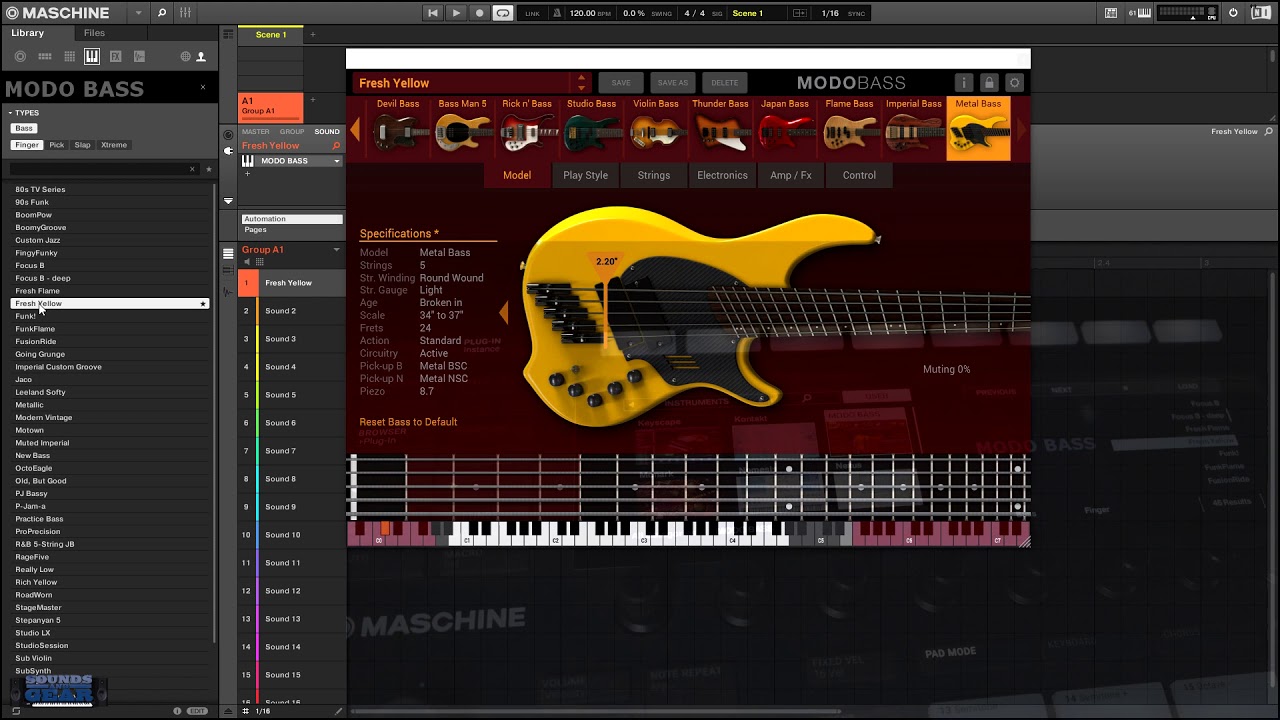This screenshot has height=720, width=1280.
Task: Click the Record button in transport
Action: [480, 13]
